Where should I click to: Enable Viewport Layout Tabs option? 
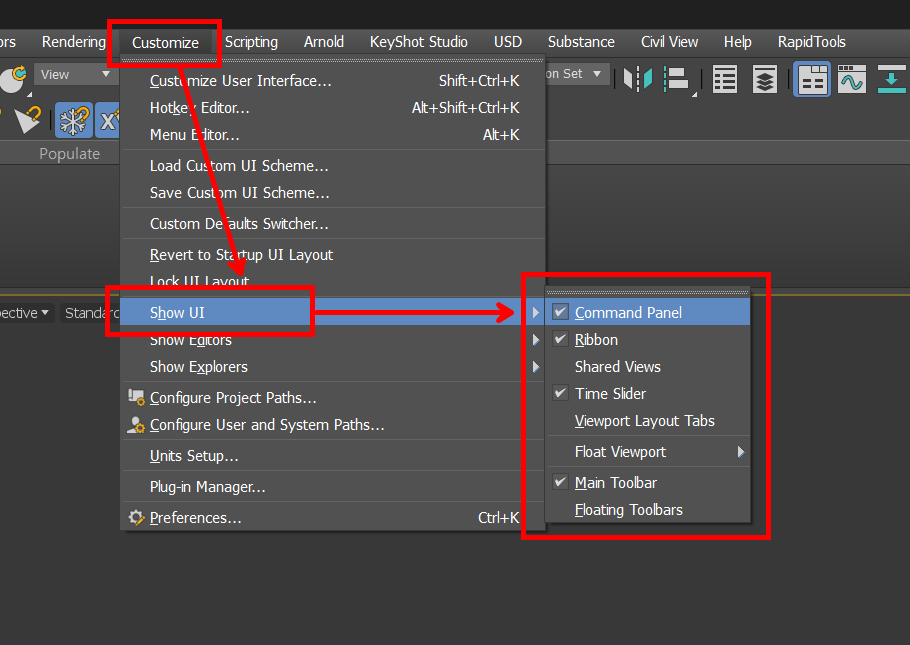click(x=648, y=421)
